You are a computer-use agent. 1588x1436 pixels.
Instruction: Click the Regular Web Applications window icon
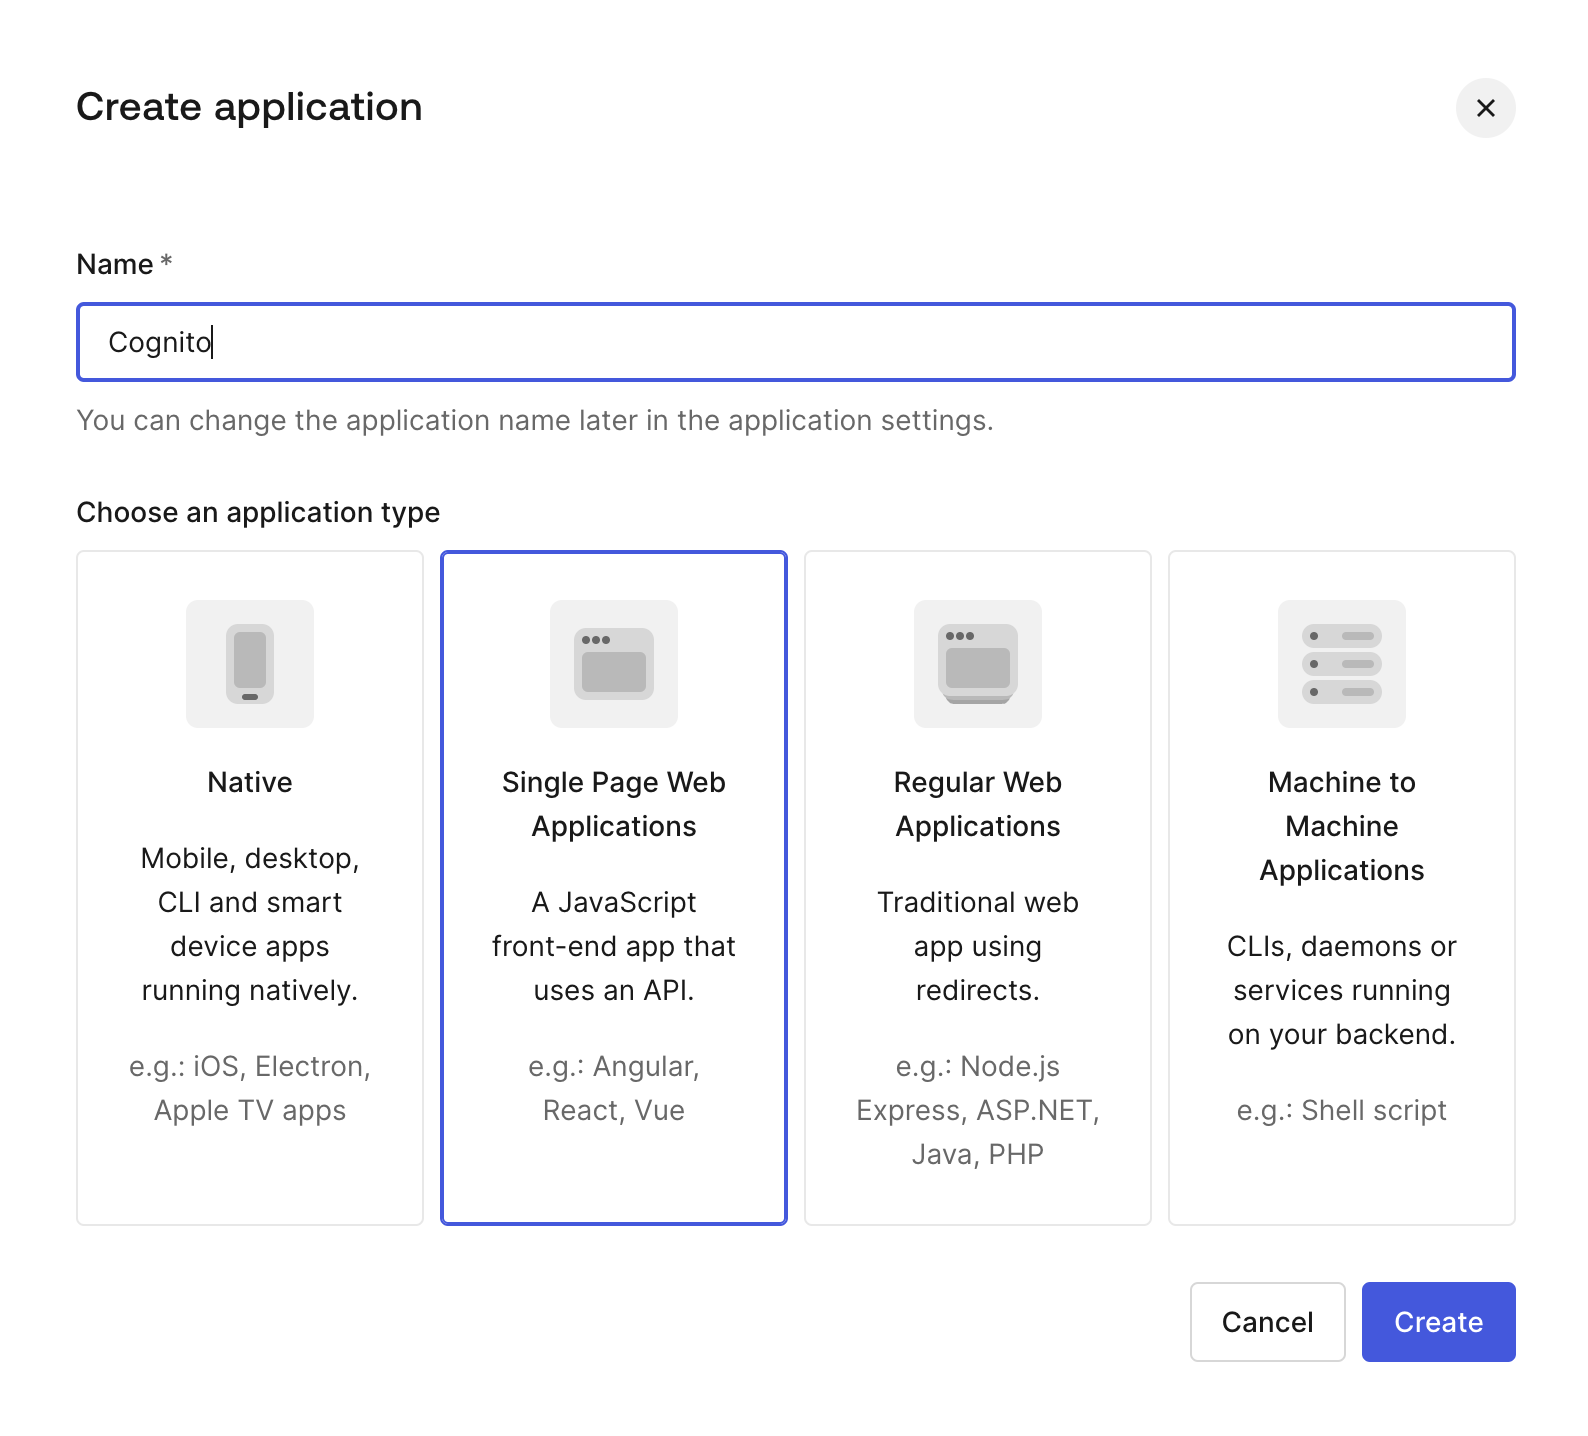click(x=978, y=664)
